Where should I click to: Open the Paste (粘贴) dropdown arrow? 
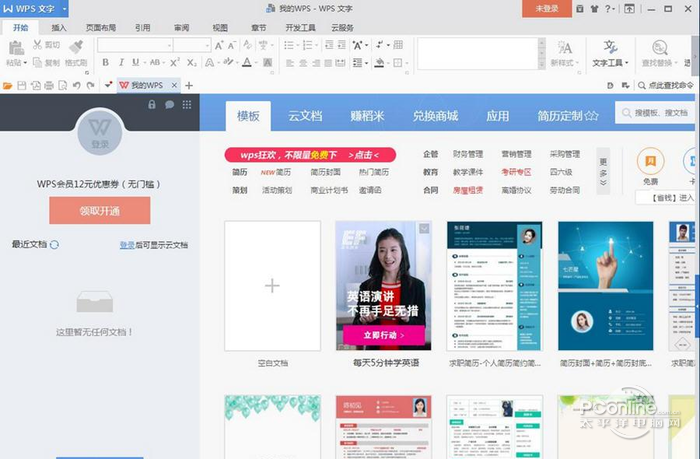pyautogui.click(x=25, y=63)
